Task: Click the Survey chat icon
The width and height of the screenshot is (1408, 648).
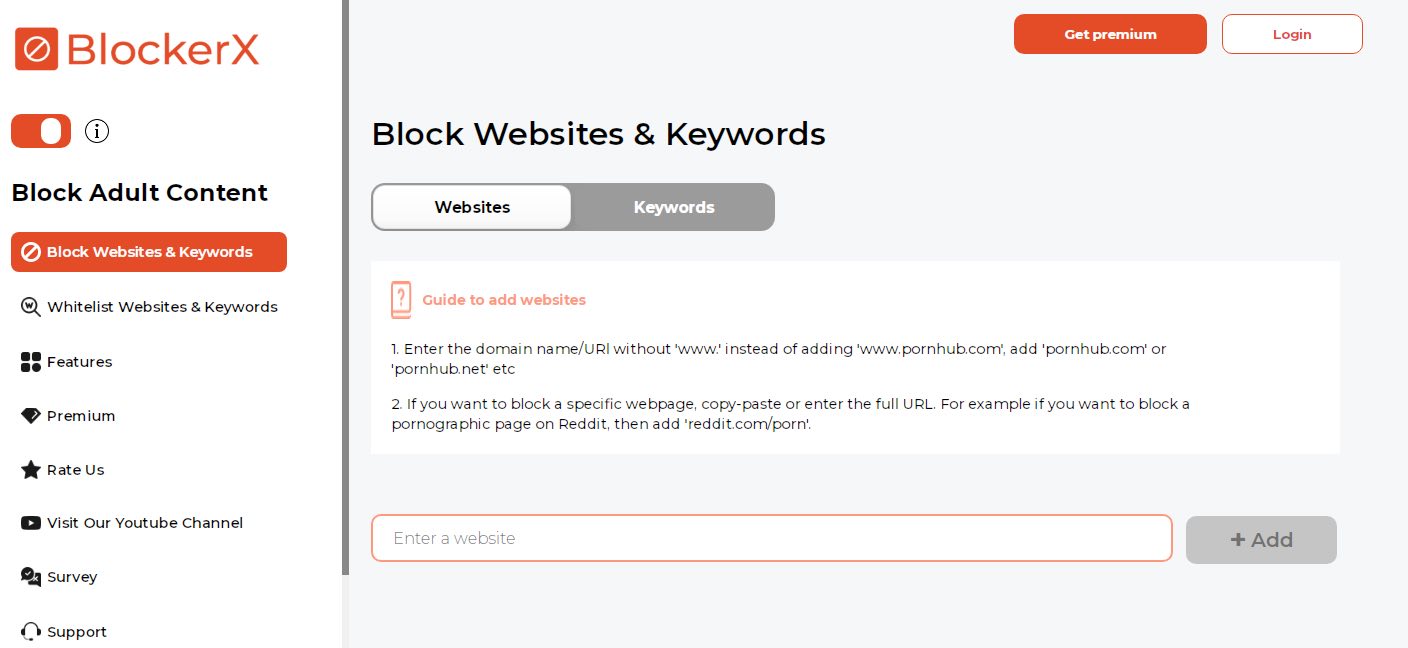Action: tap(31, 577)
